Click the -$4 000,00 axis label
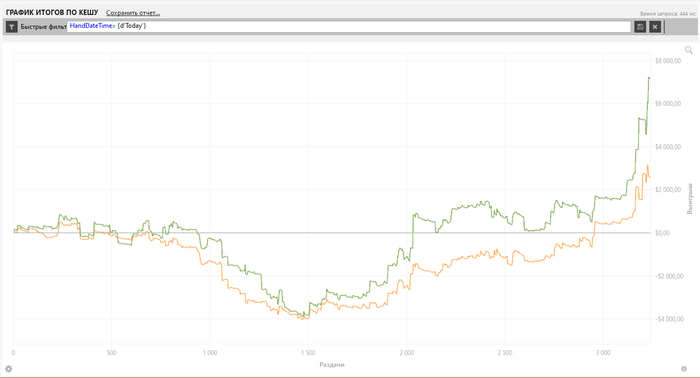Image resolution: width=700 pixels, height=378 pixels. point(669,319)
